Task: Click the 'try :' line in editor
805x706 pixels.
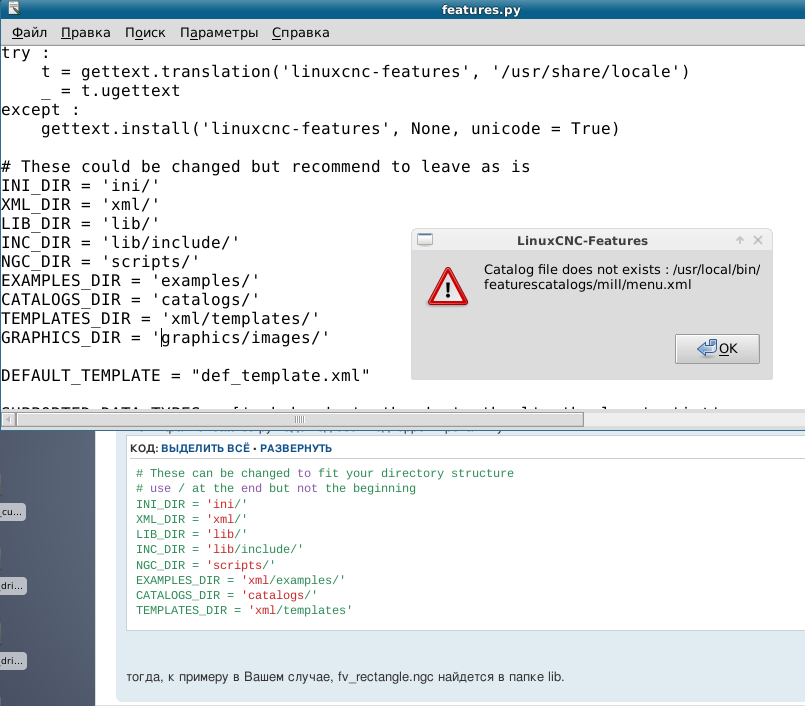Action: [26, 53]
